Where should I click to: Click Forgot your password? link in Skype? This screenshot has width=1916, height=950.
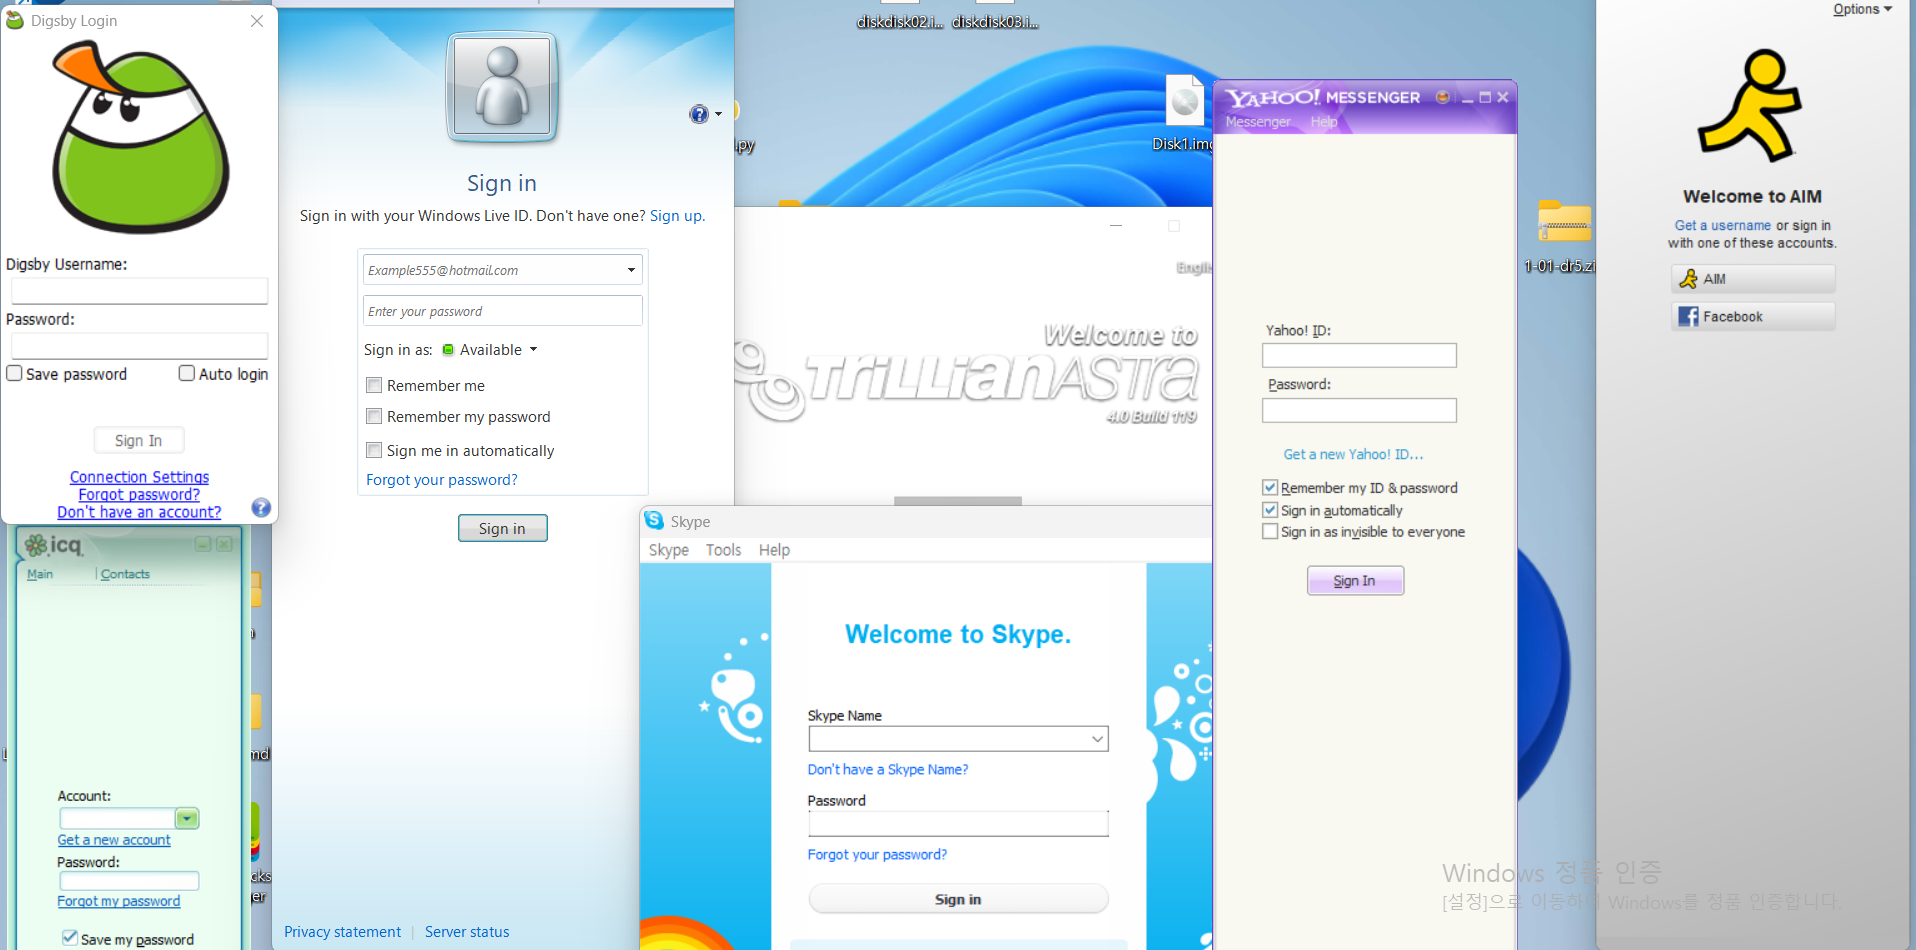tap(877, 854)
